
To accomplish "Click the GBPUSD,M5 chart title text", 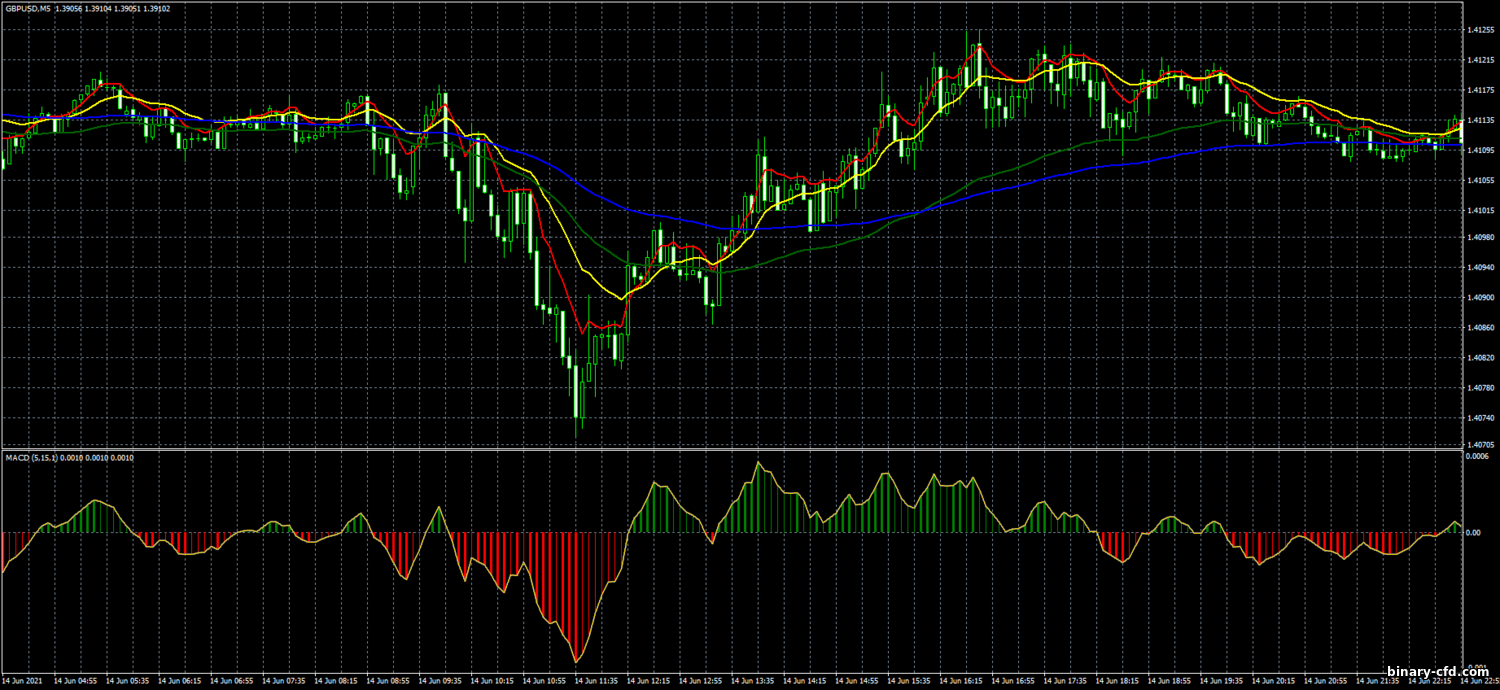I will tap(27, 9).
